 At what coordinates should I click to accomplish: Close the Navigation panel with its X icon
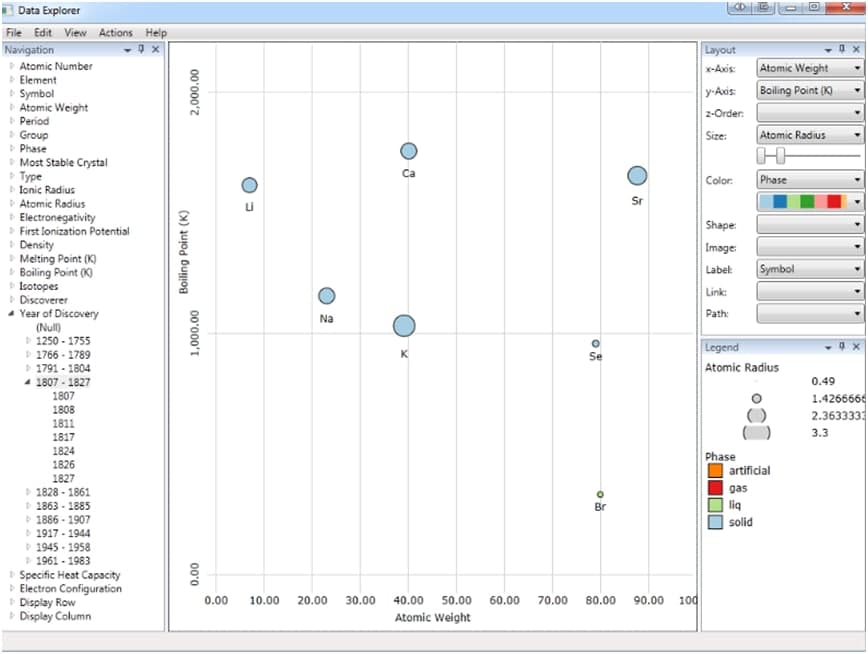(156, 49)
